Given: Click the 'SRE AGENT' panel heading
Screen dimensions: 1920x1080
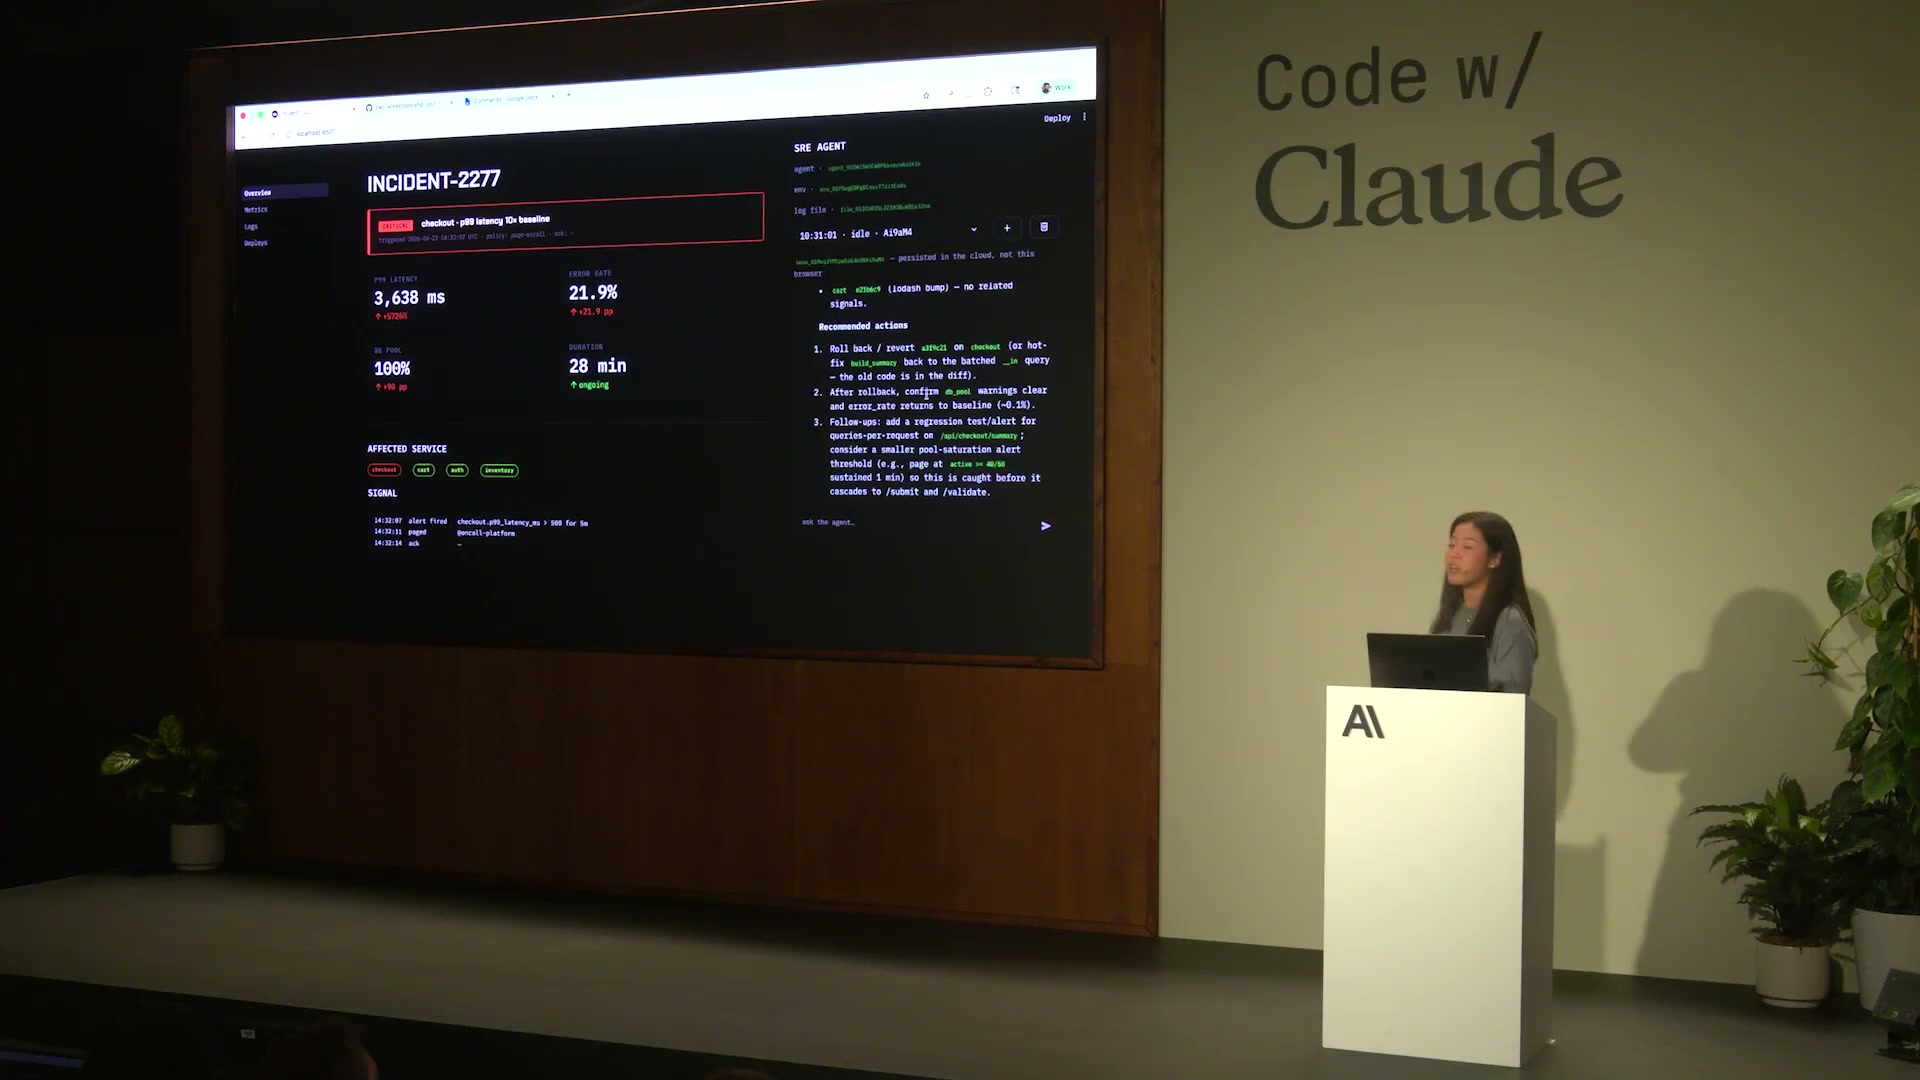Looking at the screenshot, I should pos(820,147).
